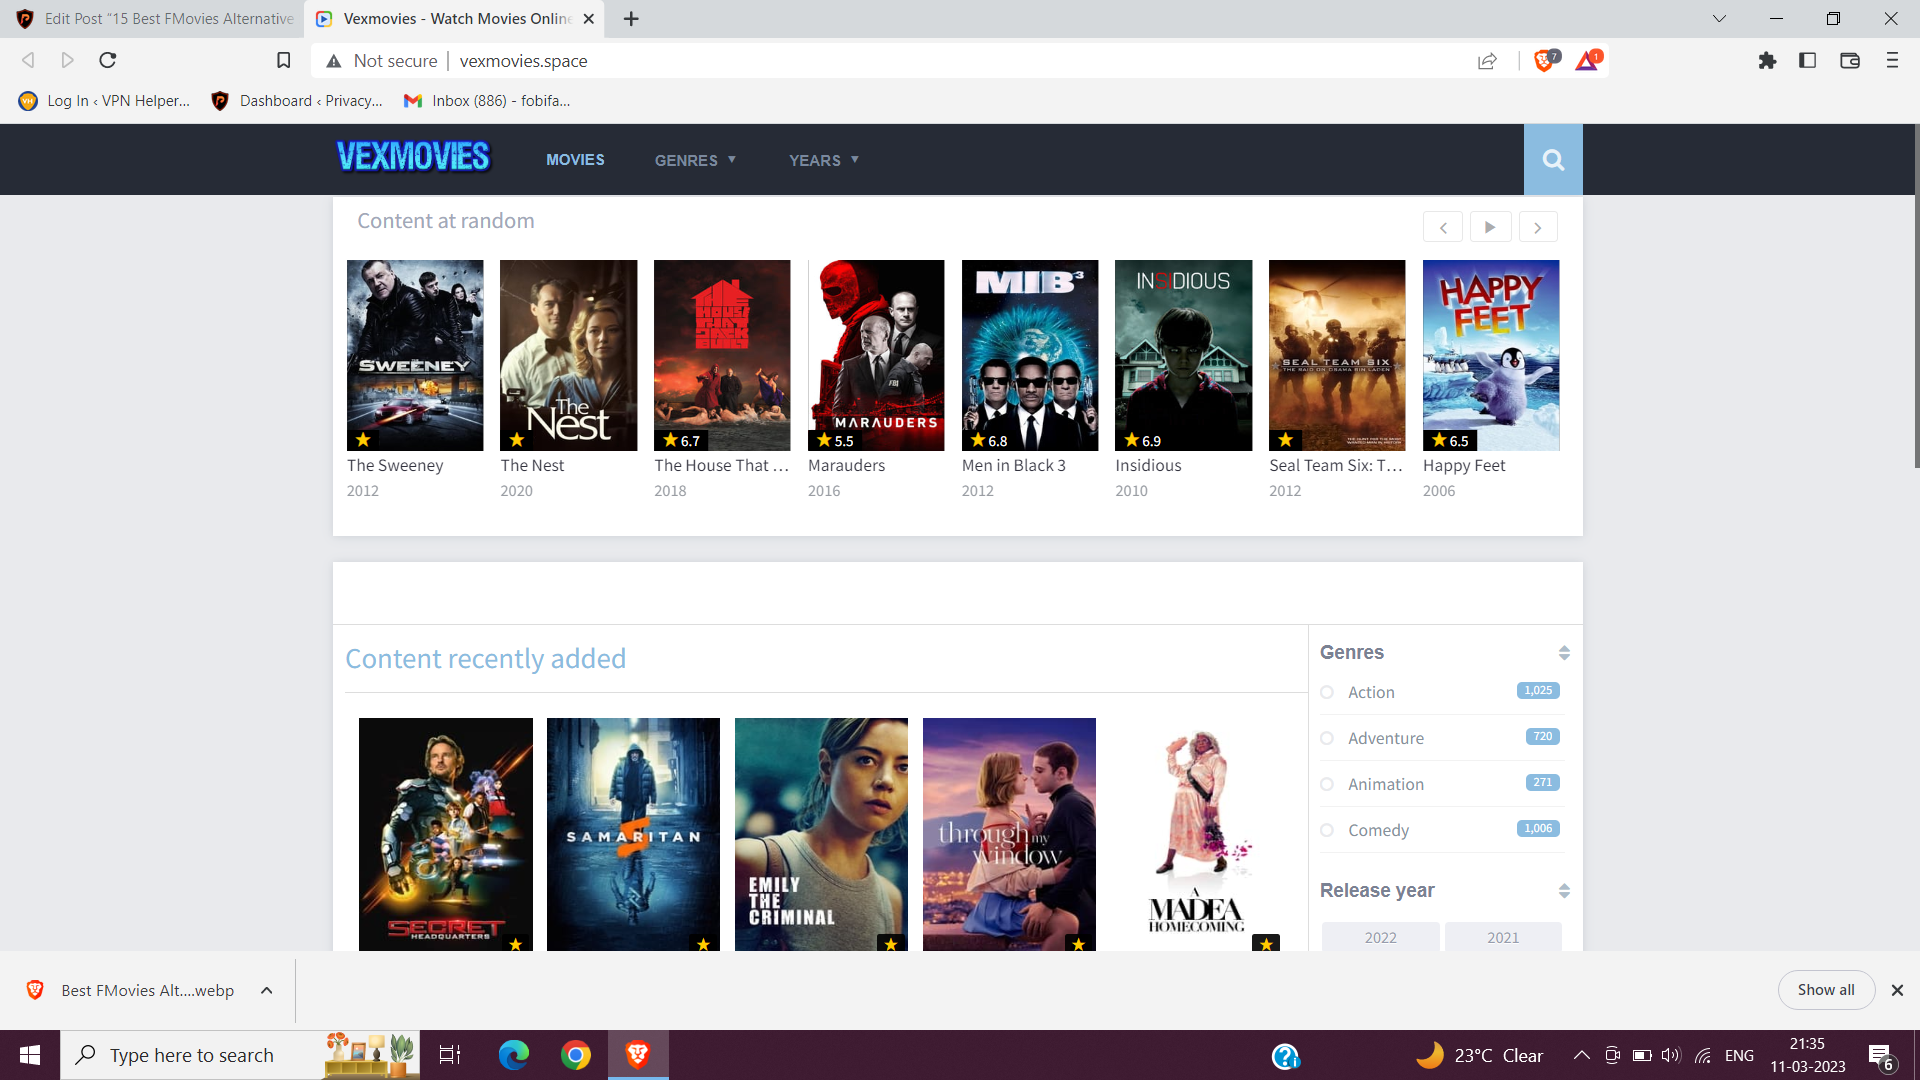
Task: Open the Brave hamburger menu
Action: coord(1892,61)
